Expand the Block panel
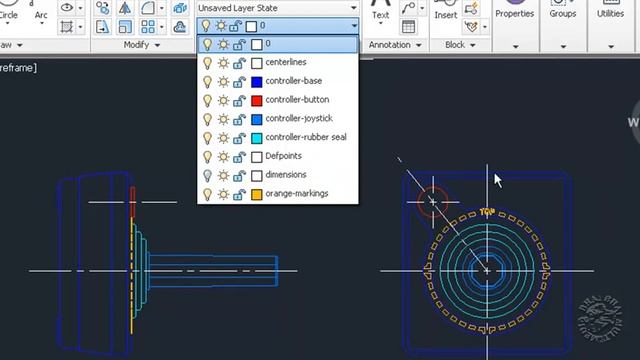640x360 pixels. click(460, 45)
